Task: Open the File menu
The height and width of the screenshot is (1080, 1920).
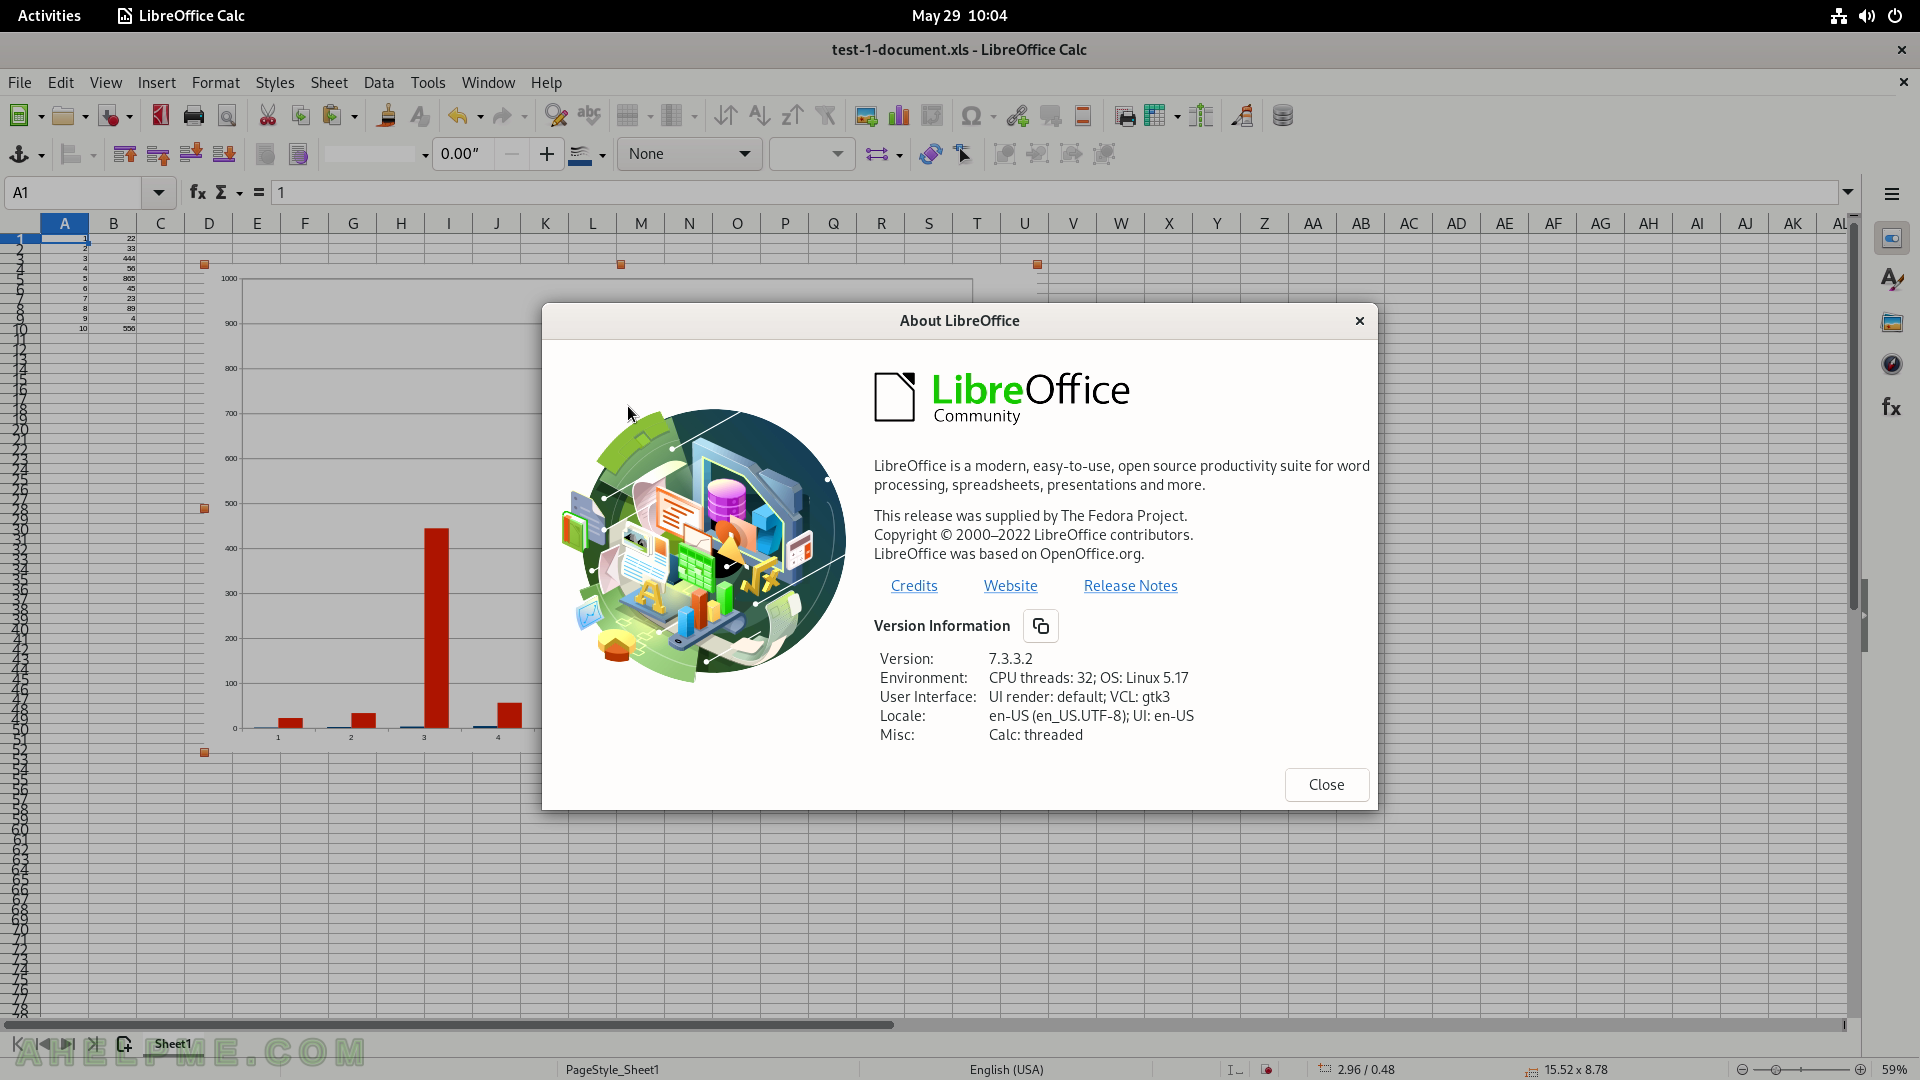Action: click(x=20, y=83)
